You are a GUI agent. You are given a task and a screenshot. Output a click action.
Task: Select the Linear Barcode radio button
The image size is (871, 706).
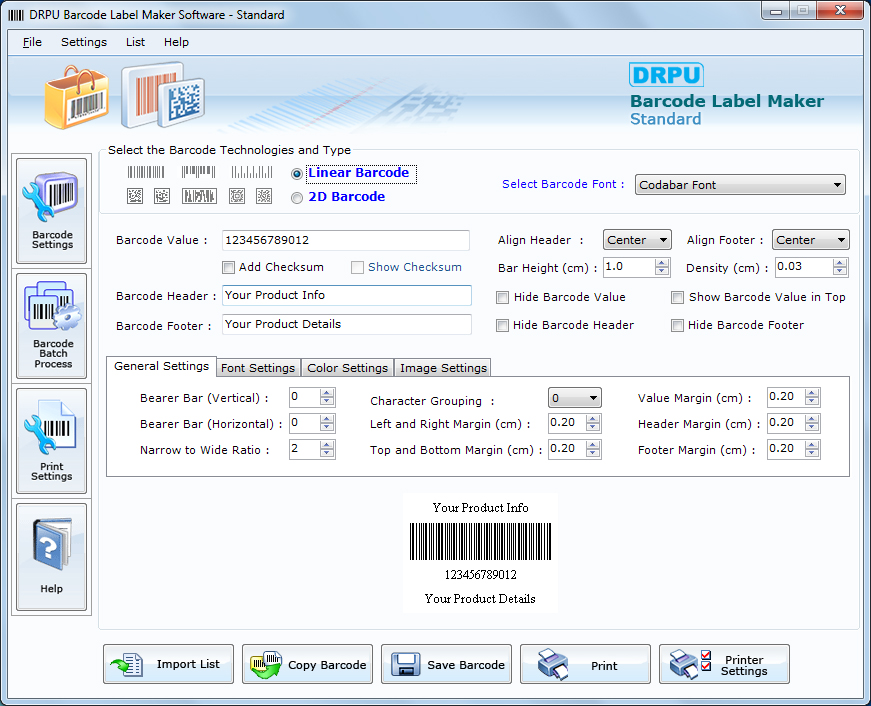click(297, 174)
